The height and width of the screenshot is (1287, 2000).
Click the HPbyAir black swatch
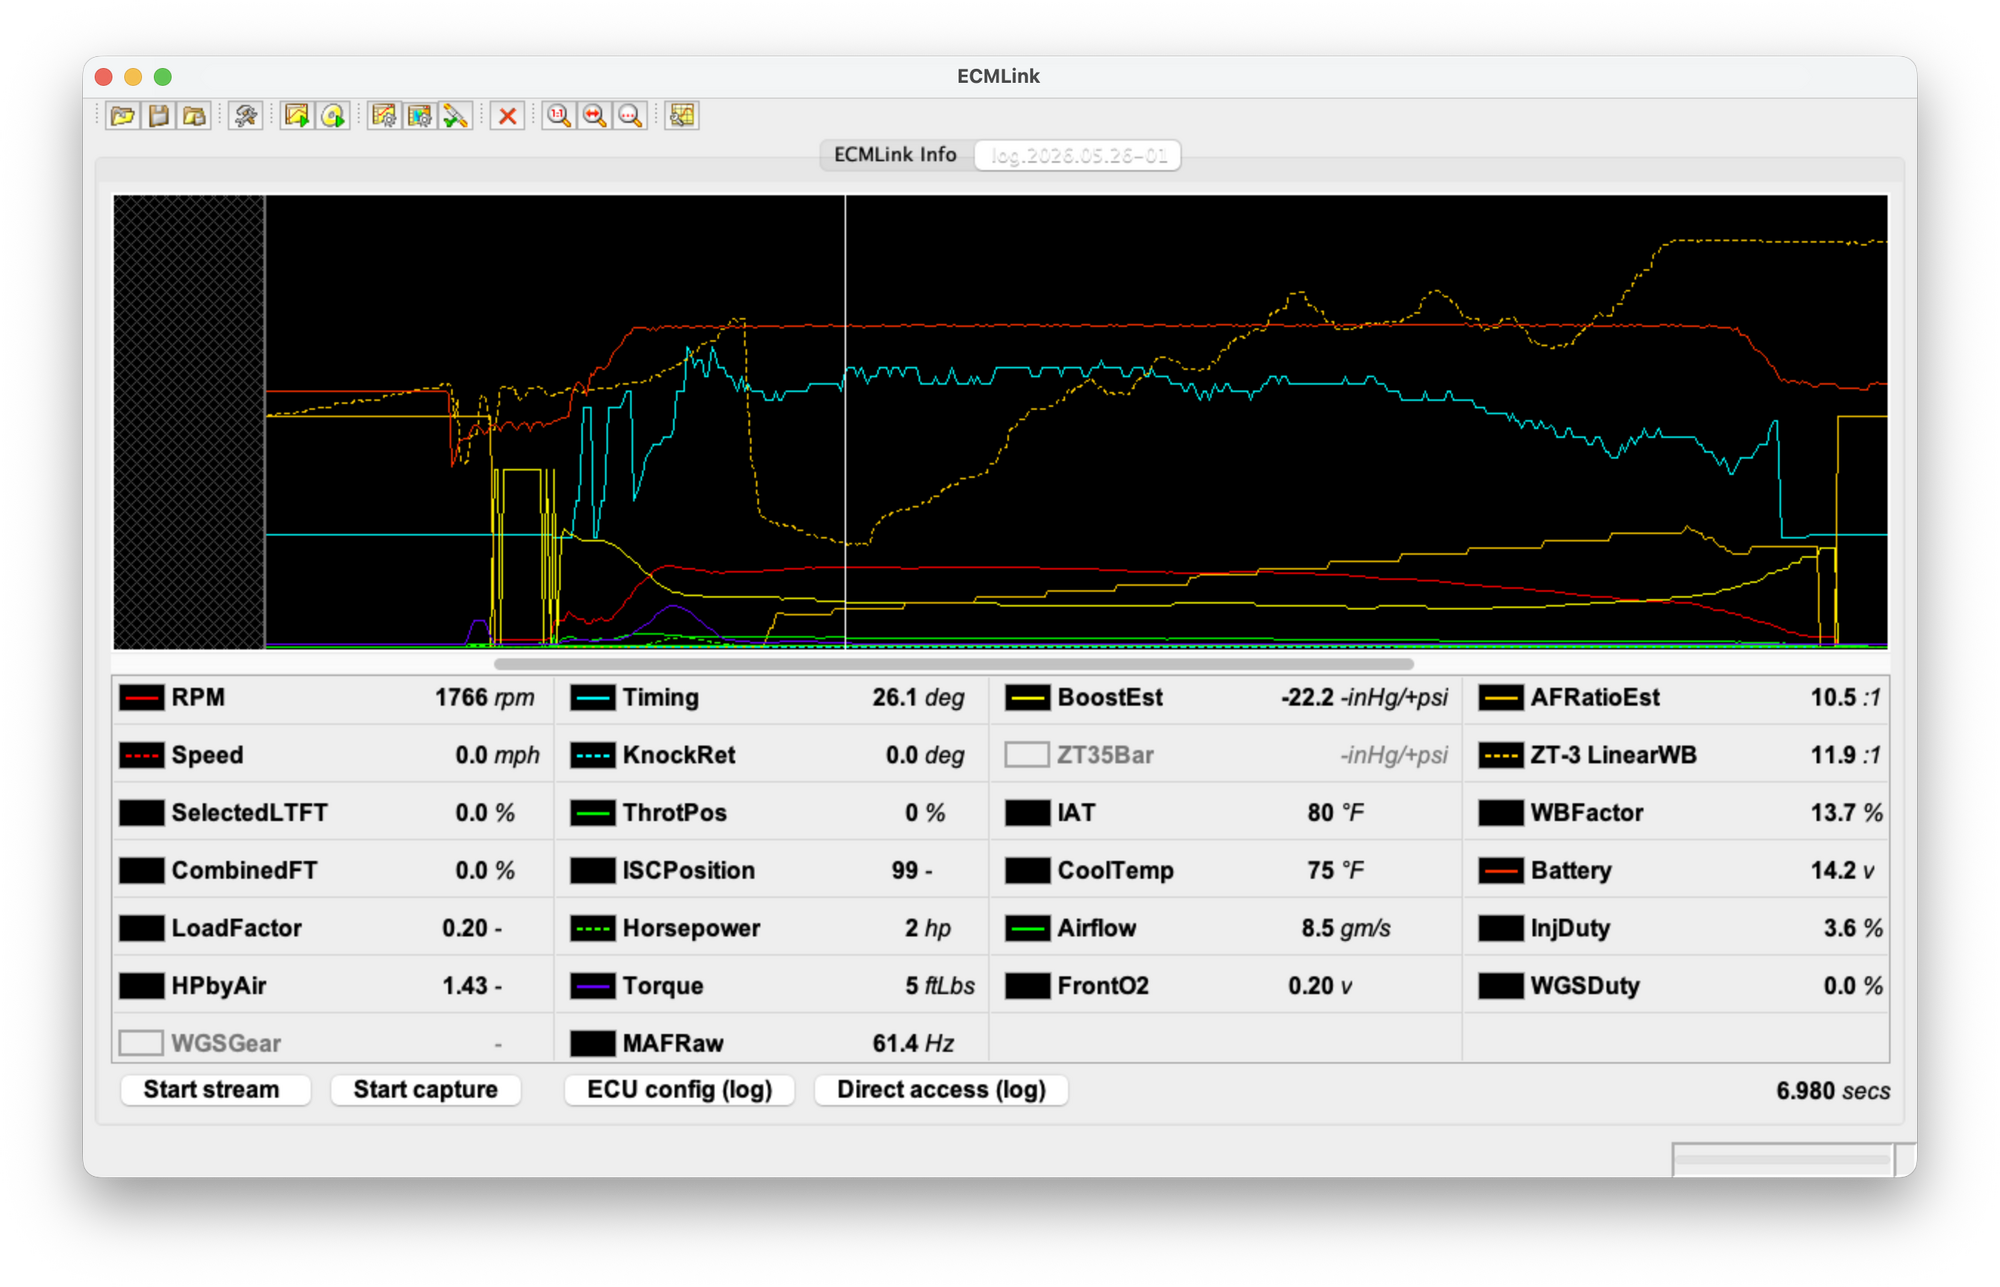pyautogui.click(x=141, y=986)
